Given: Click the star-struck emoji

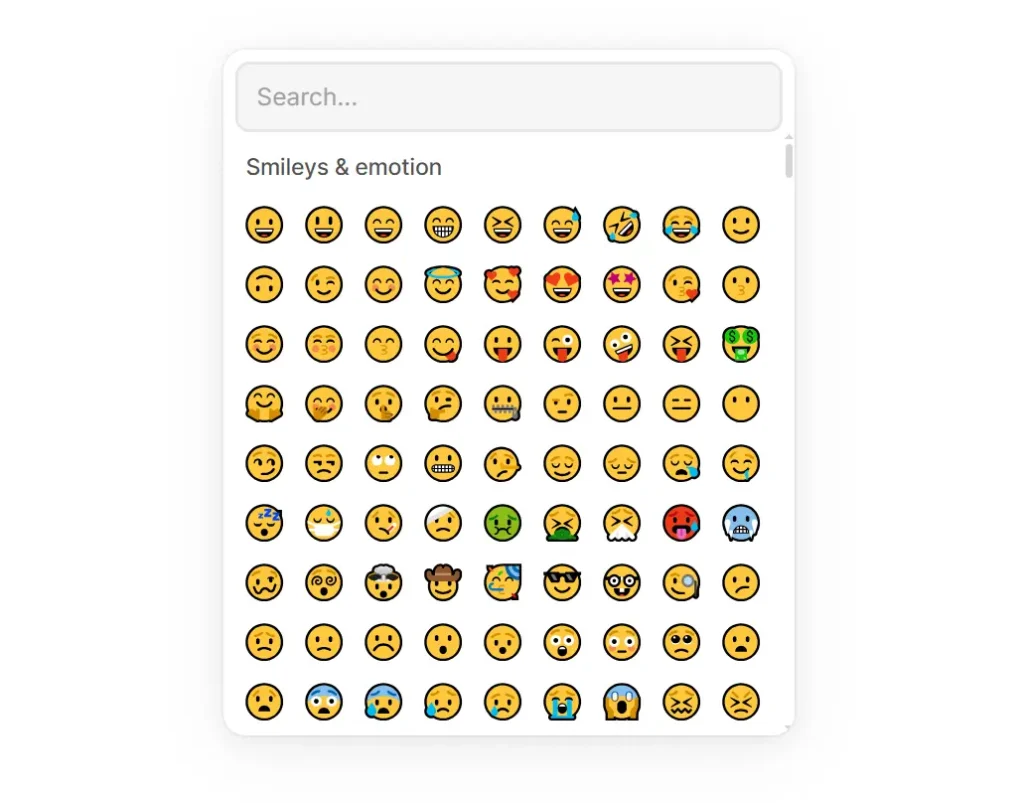Looking at the screenshot, I should pyautogui.click(x=622, y=284).
